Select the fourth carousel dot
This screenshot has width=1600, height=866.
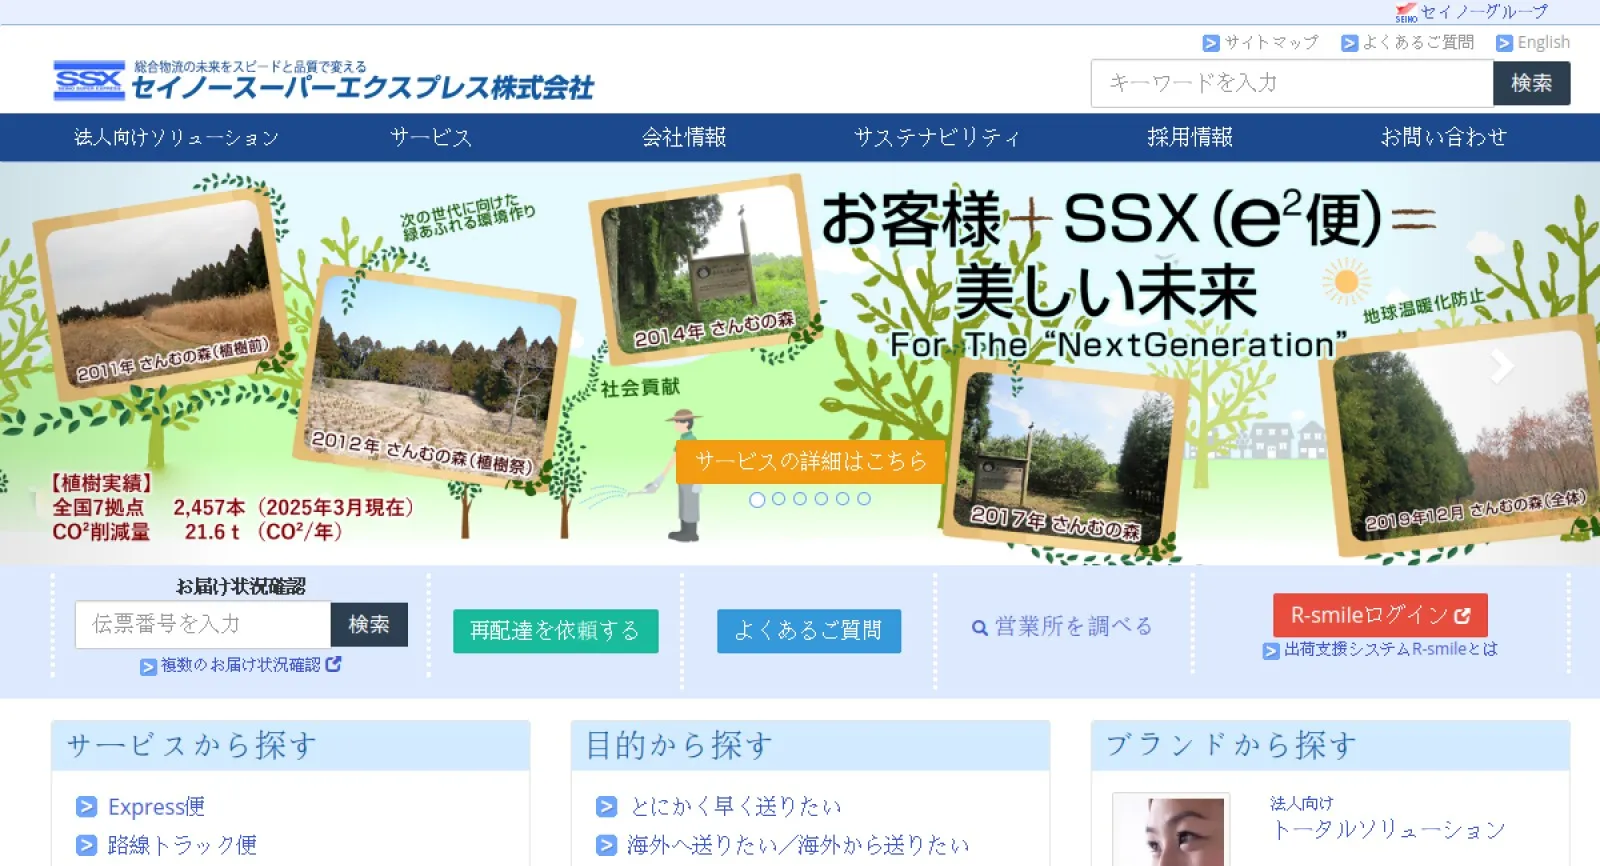pos(821,499)
